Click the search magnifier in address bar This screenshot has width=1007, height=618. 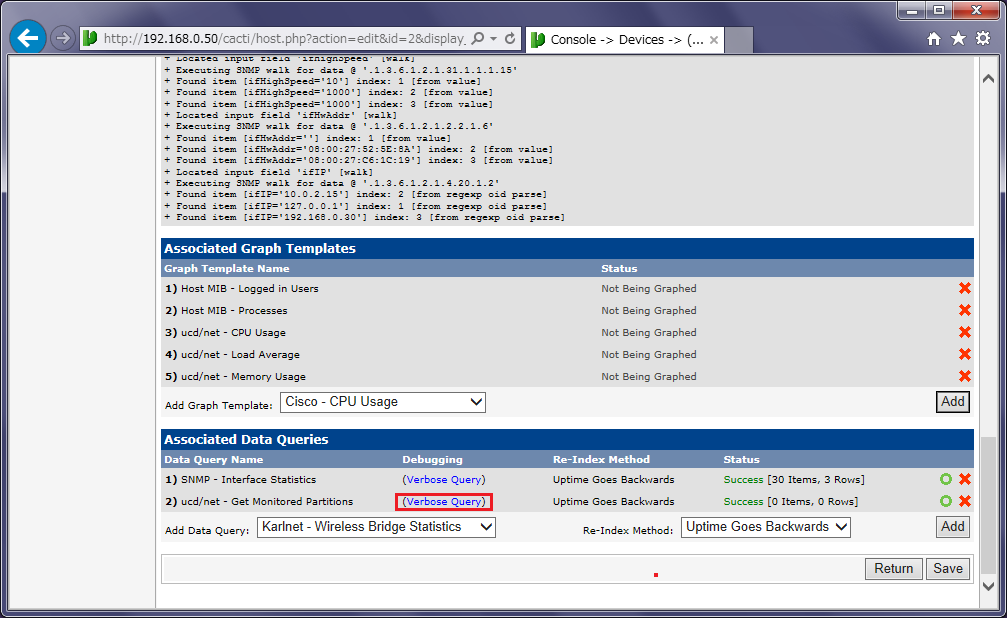click(478, 39)
